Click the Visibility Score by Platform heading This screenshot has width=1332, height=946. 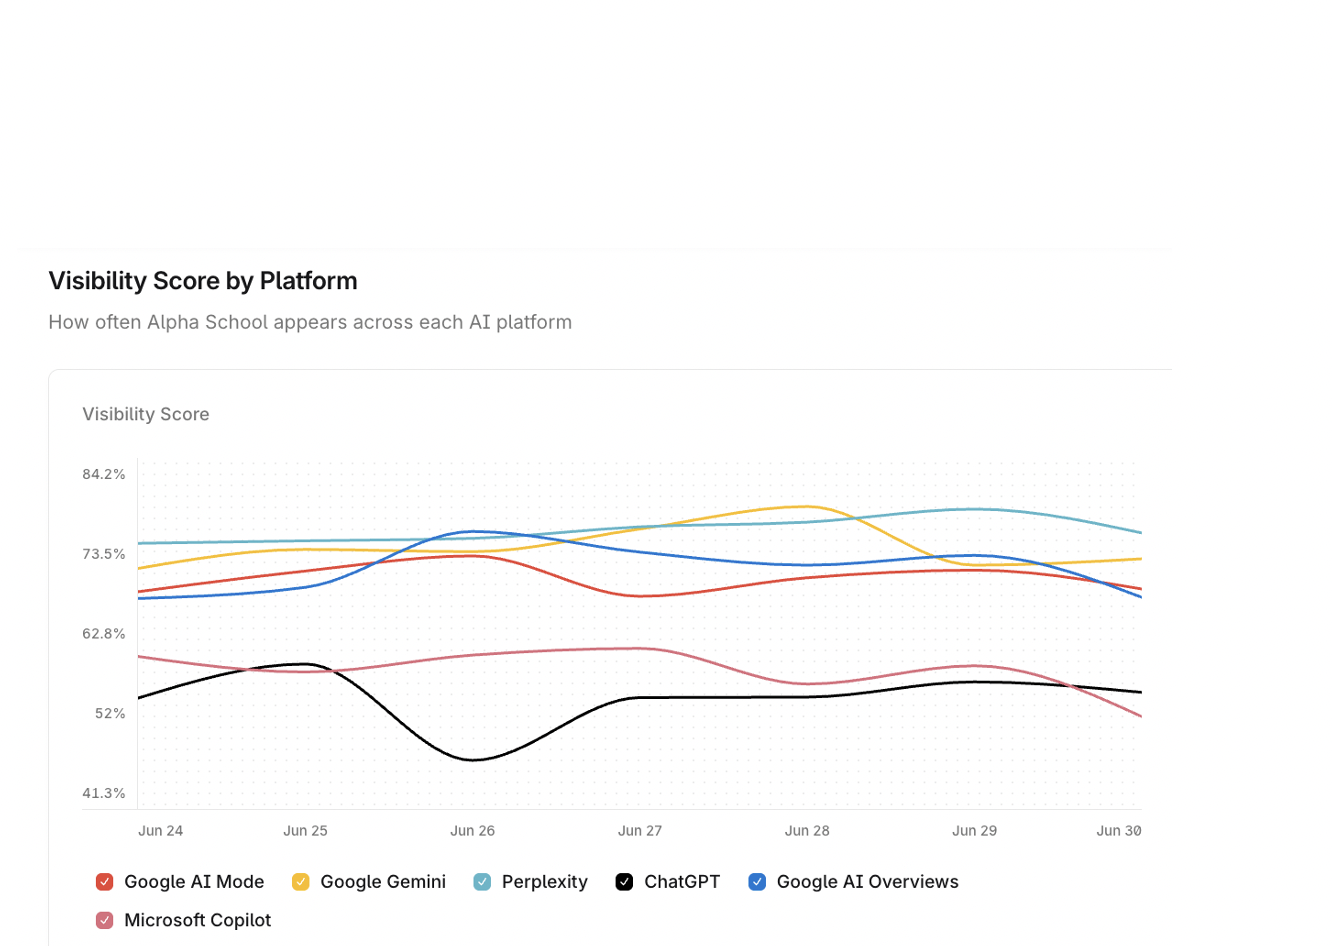tap(203, 281)
